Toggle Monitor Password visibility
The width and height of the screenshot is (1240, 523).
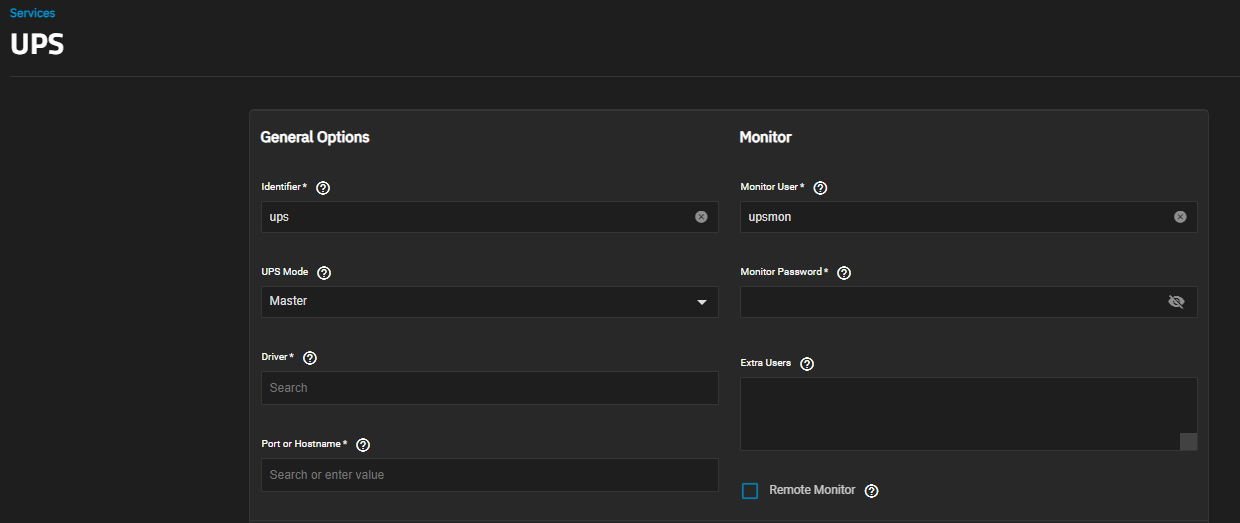pos(1176,302)
